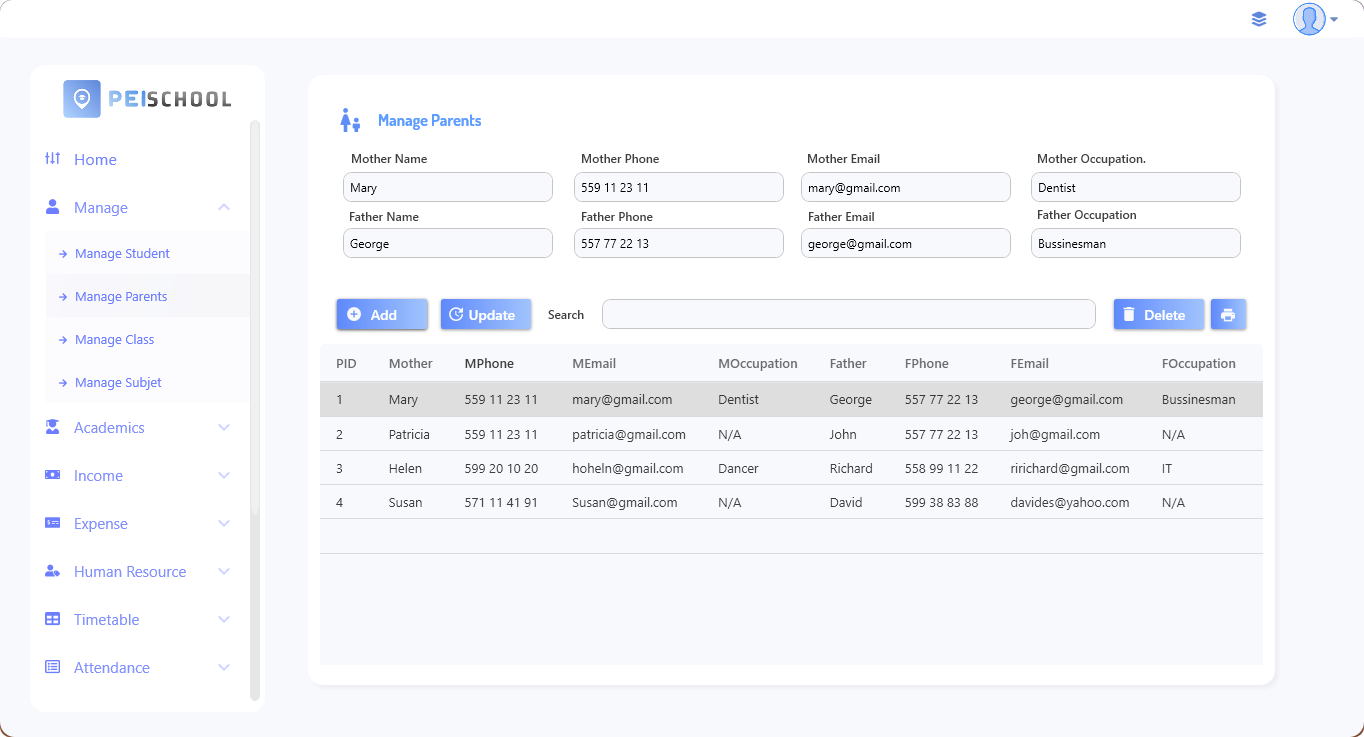Click the Attendance list icon
This screenshot has height=737, width=1364.
tap(53, 667)
